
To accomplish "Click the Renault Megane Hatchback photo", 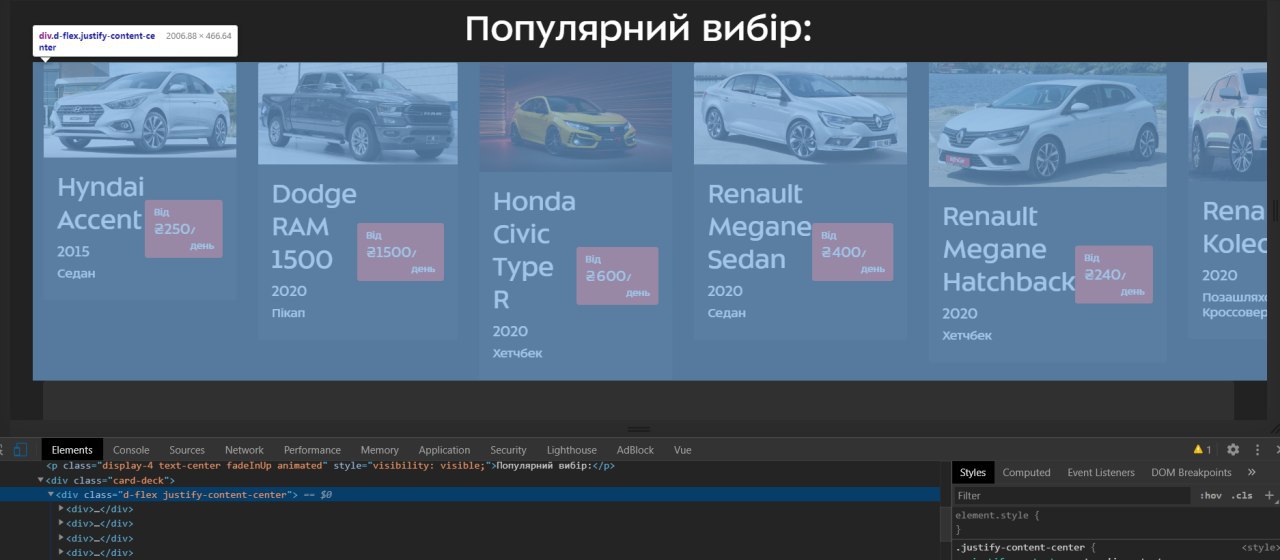I will 1047,125.
